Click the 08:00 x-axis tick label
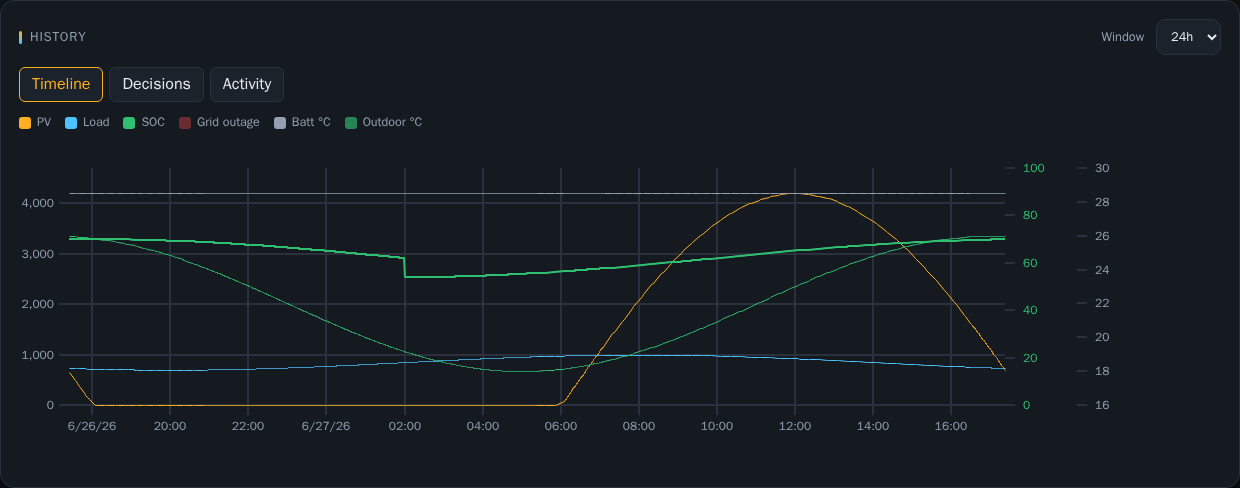1240x488 pixels. pyautogui.click(x=638, y=426)
